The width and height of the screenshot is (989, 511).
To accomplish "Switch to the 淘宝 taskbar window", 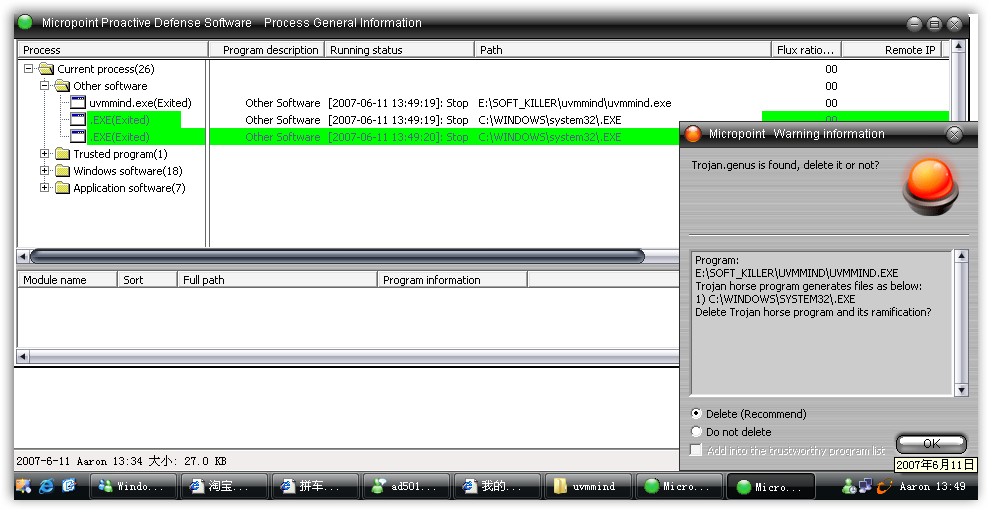I will point(224,486).
